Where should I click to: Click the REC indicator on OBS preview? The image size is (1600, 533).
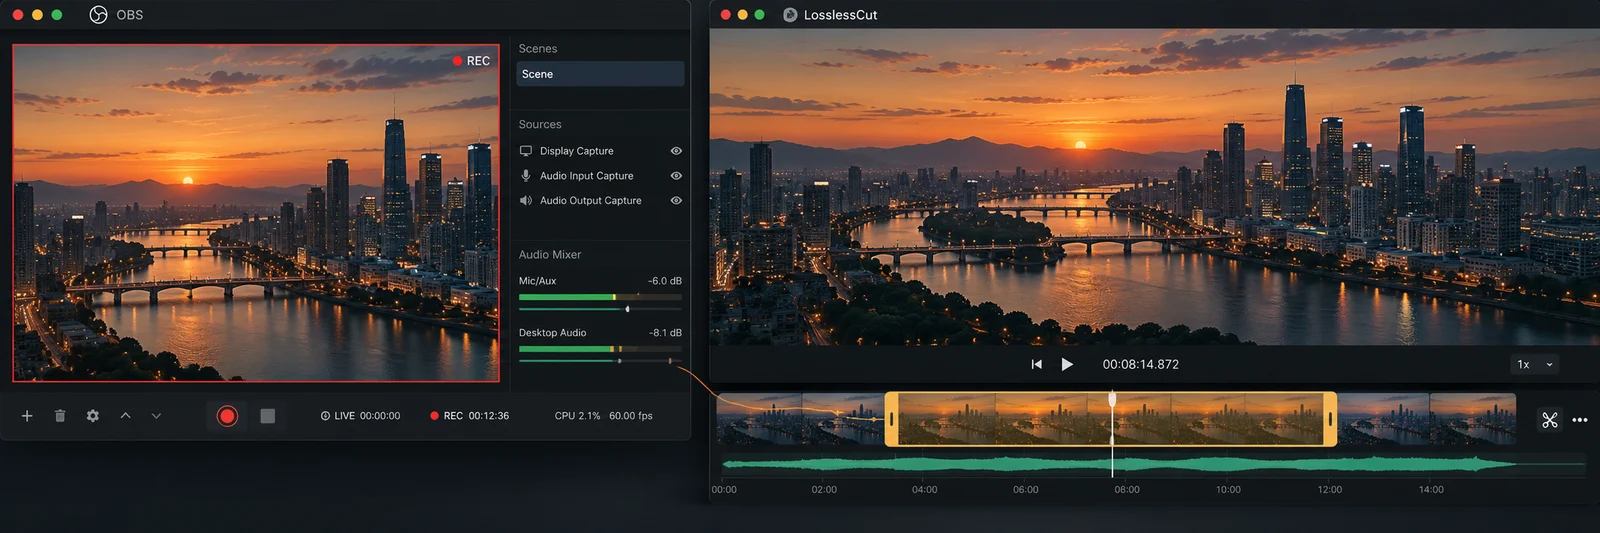(471, 61)
